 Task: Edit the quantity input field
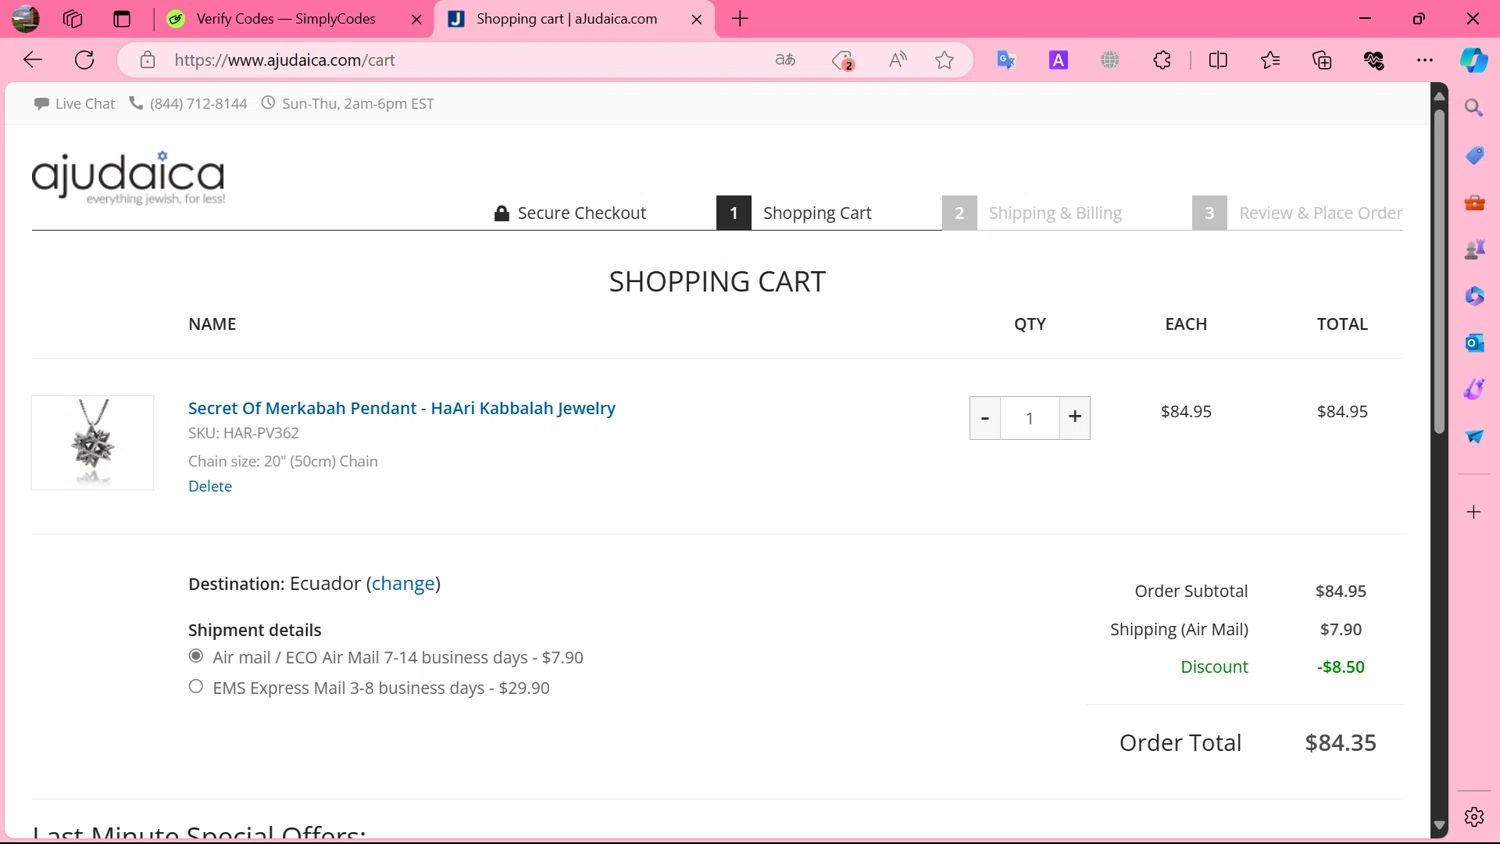(1029, 418)
